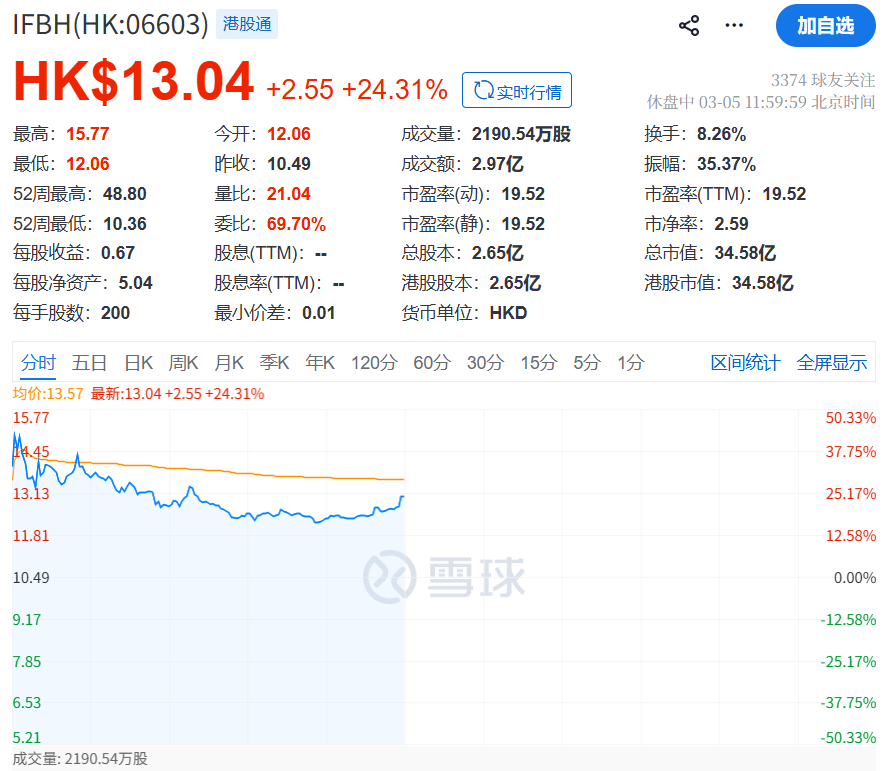Switch to the 月K tab

[x=228, y=363]
